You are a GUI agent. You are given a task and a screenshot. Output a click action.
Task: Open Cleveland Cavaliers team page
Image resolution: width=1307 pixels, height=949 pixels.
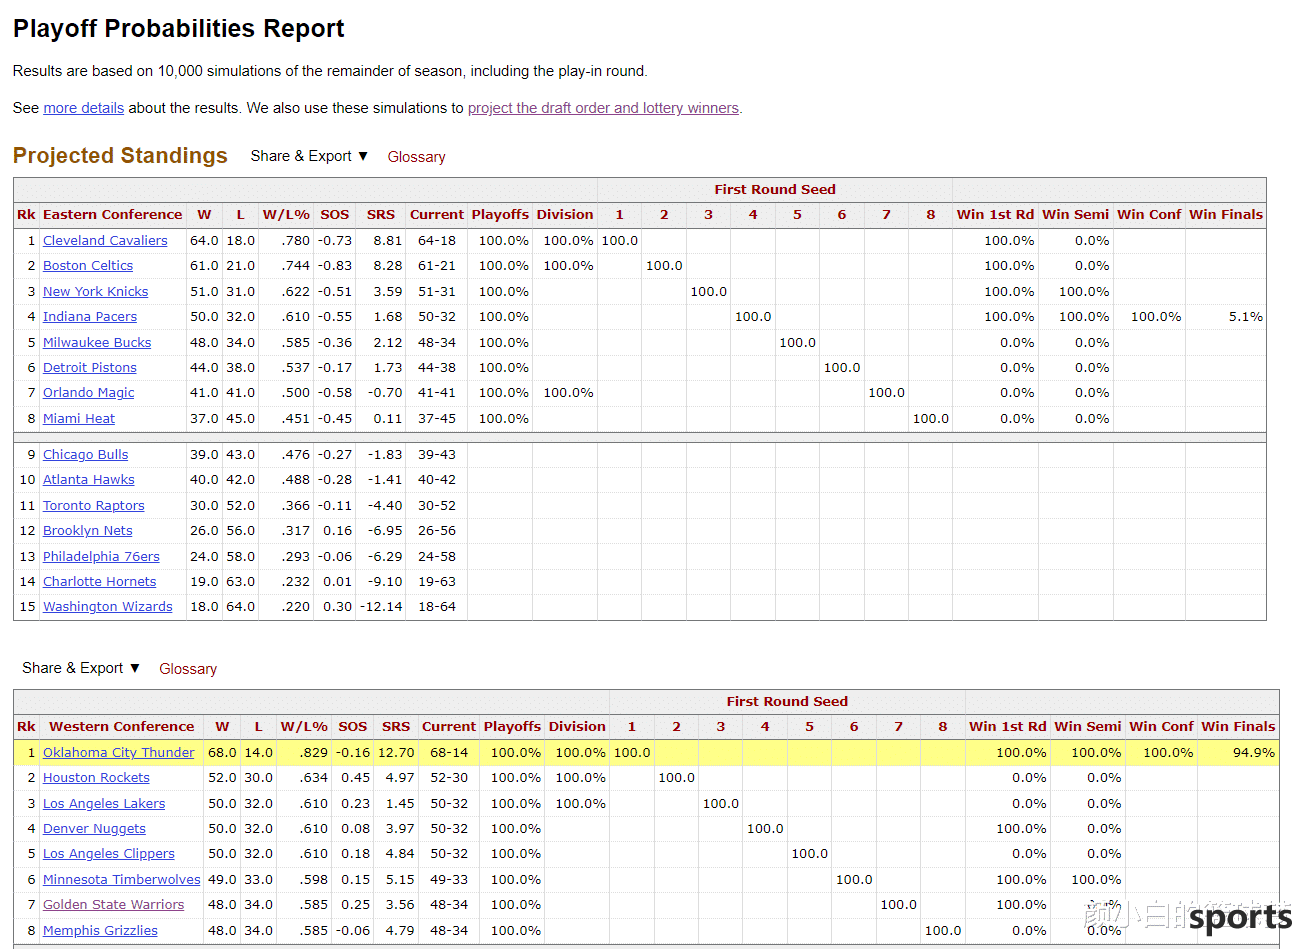(105, 241)
